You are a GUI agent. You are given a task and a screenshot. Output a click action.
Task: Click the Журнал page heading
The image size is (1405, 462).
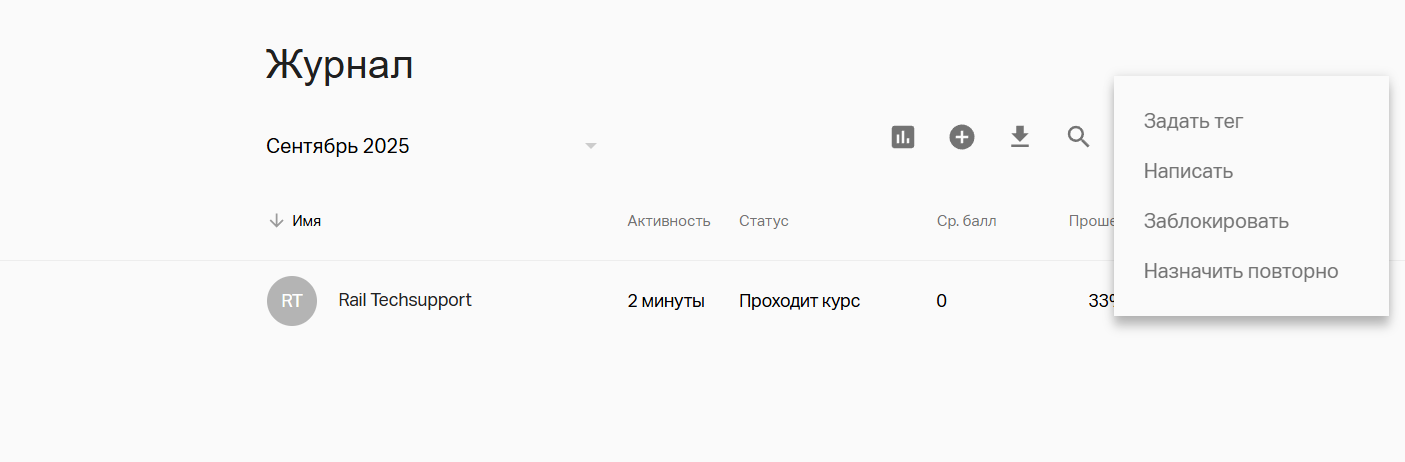(339, 65)
